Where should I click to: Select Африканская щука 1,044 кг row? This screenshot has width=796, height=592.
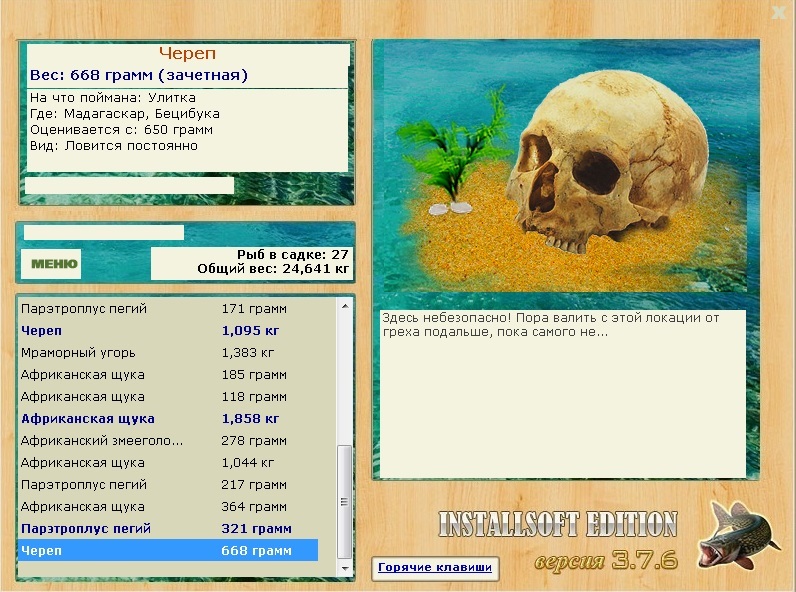168,463
